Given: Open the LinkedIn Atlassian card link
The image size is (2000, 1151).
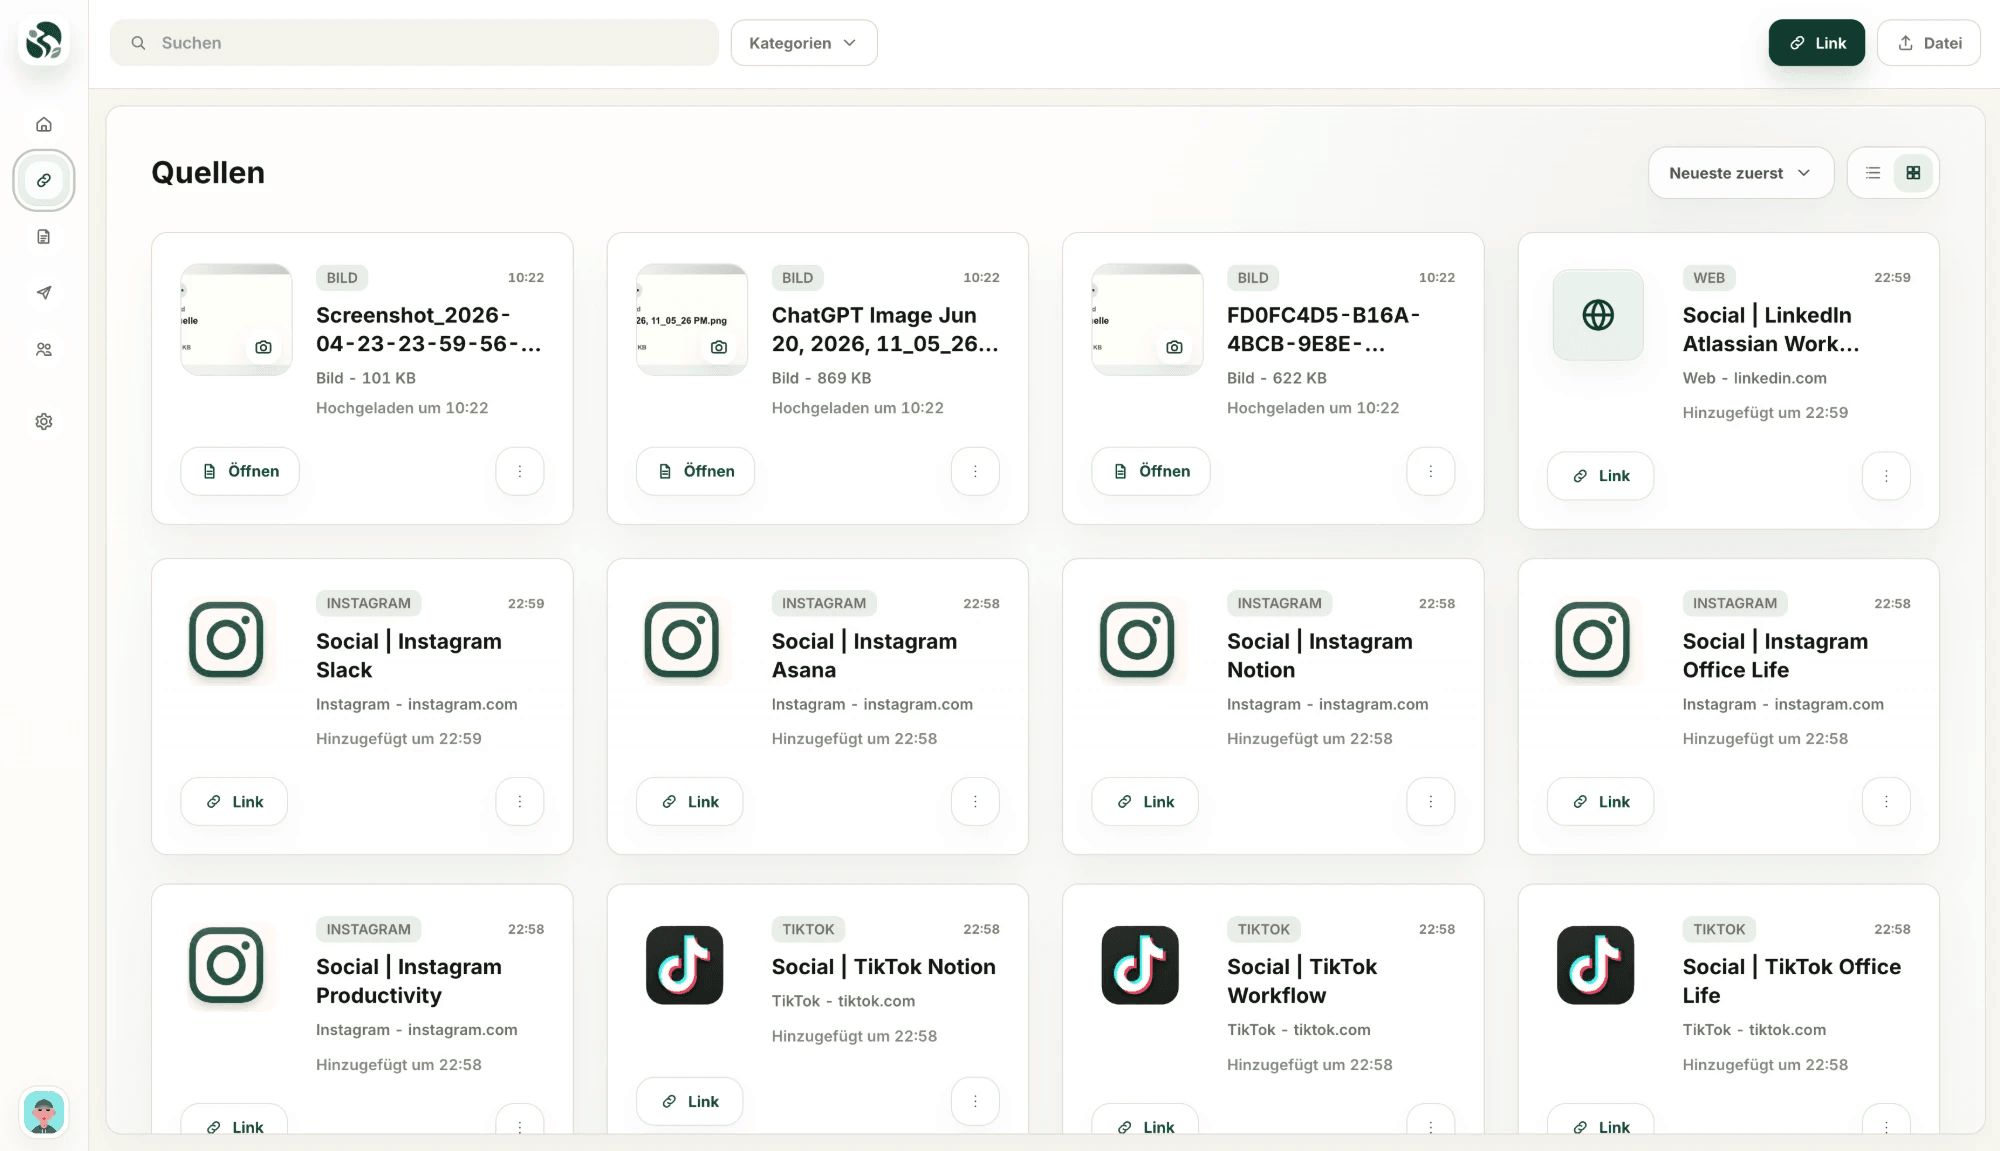Looking at the screenshot, I should tap(1600, 476).
